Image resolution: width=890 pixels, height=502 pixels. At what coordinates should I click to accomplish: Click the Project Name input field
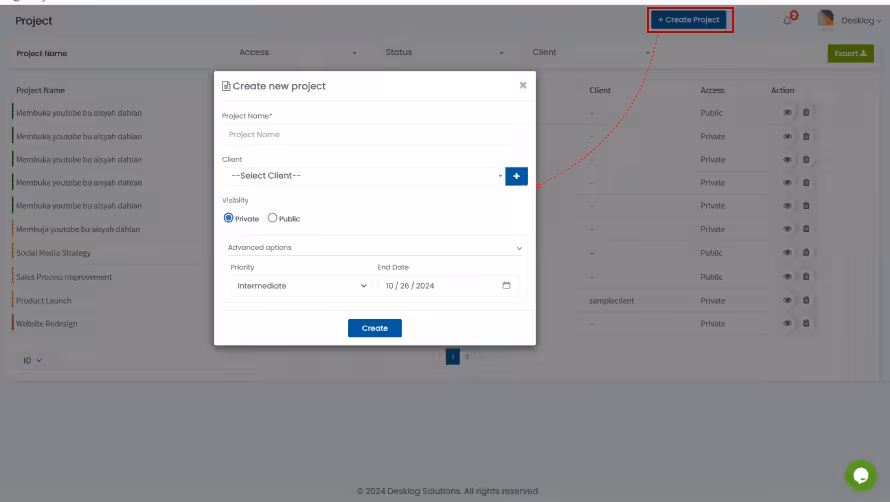click(365, 134)
